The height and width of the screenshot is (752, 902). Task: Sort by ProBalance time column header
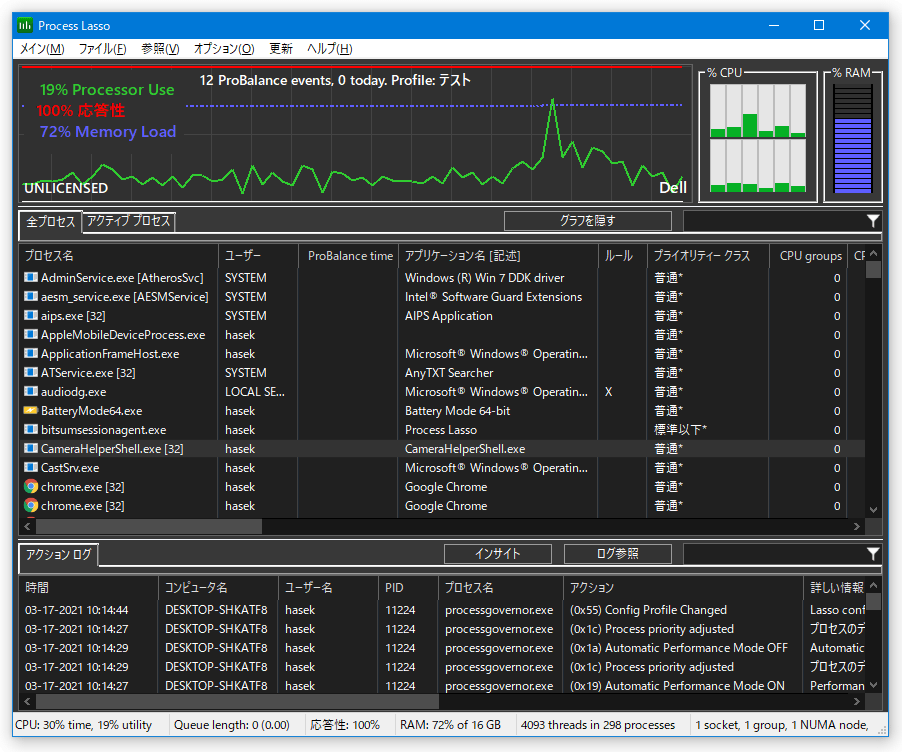coord(349,255)
